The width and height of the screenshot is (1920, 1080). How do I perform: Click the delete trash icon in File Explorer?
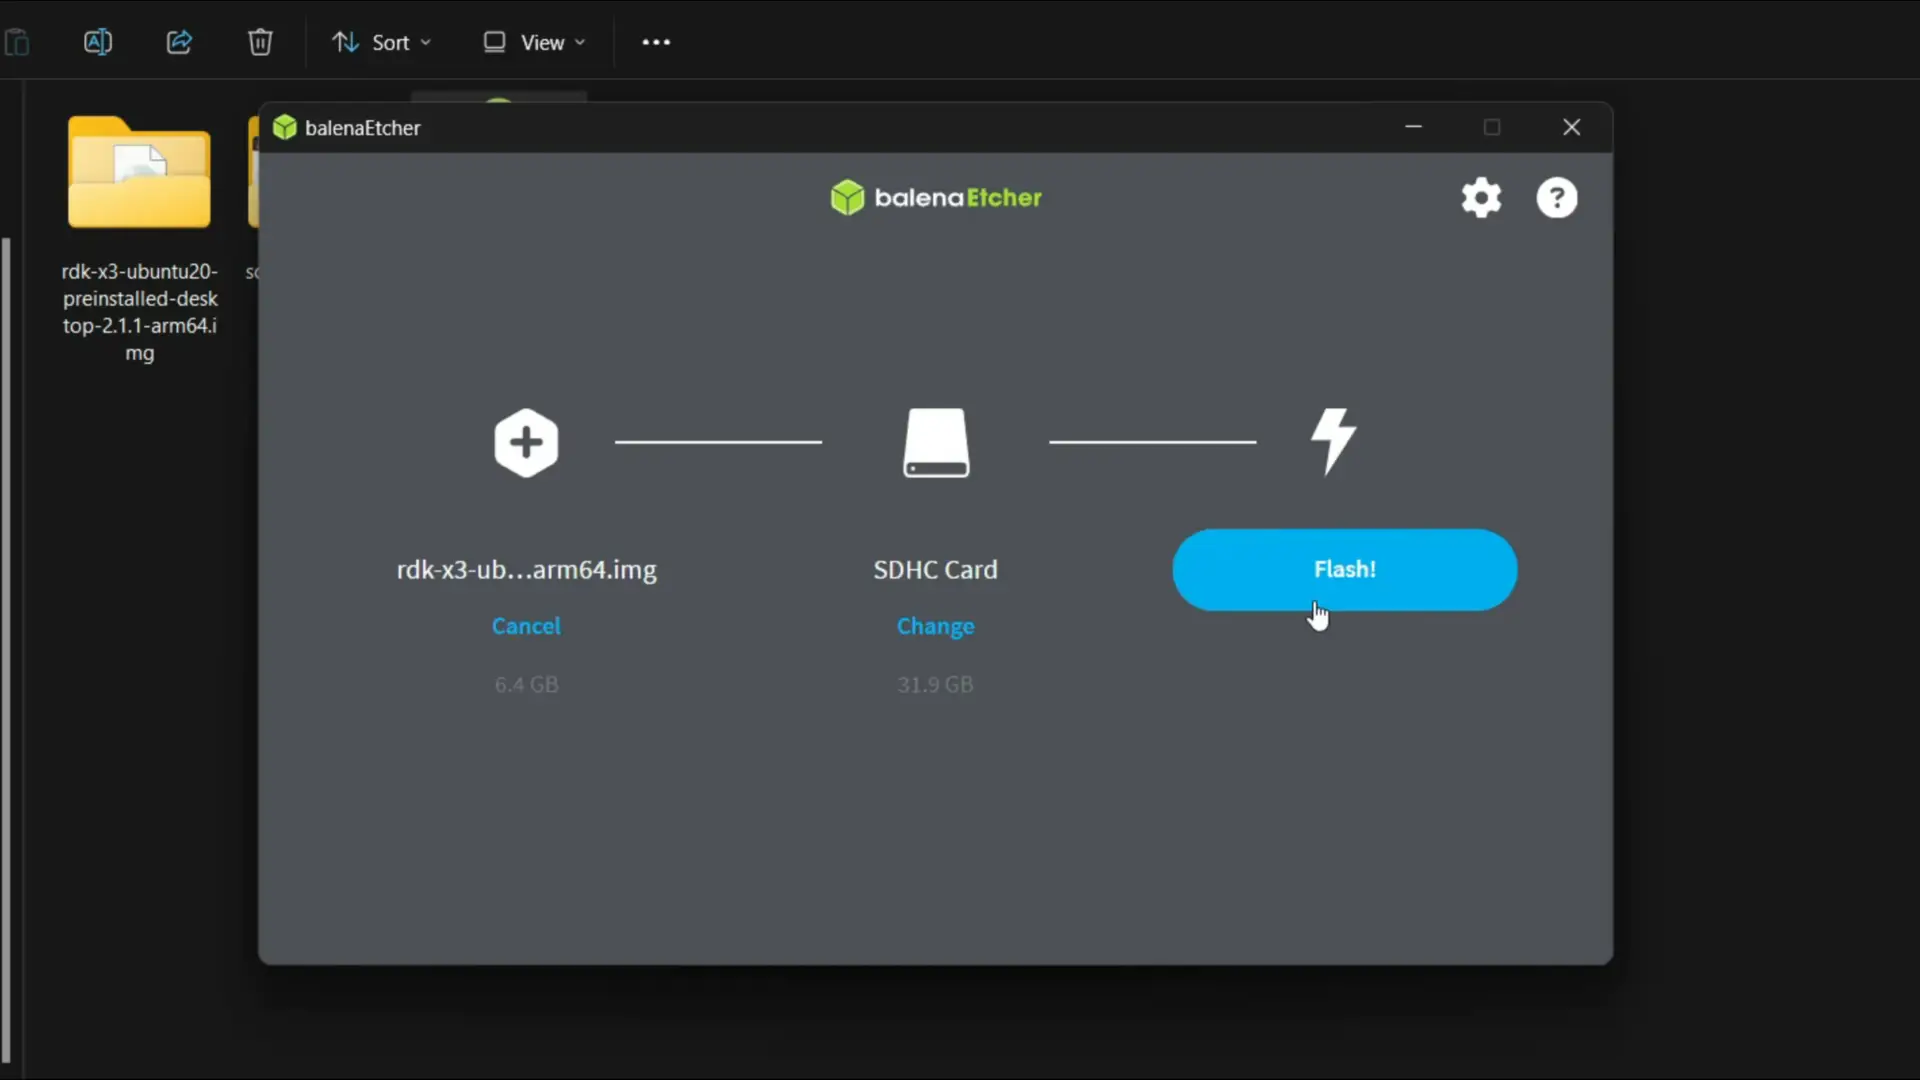pos(260,42)
